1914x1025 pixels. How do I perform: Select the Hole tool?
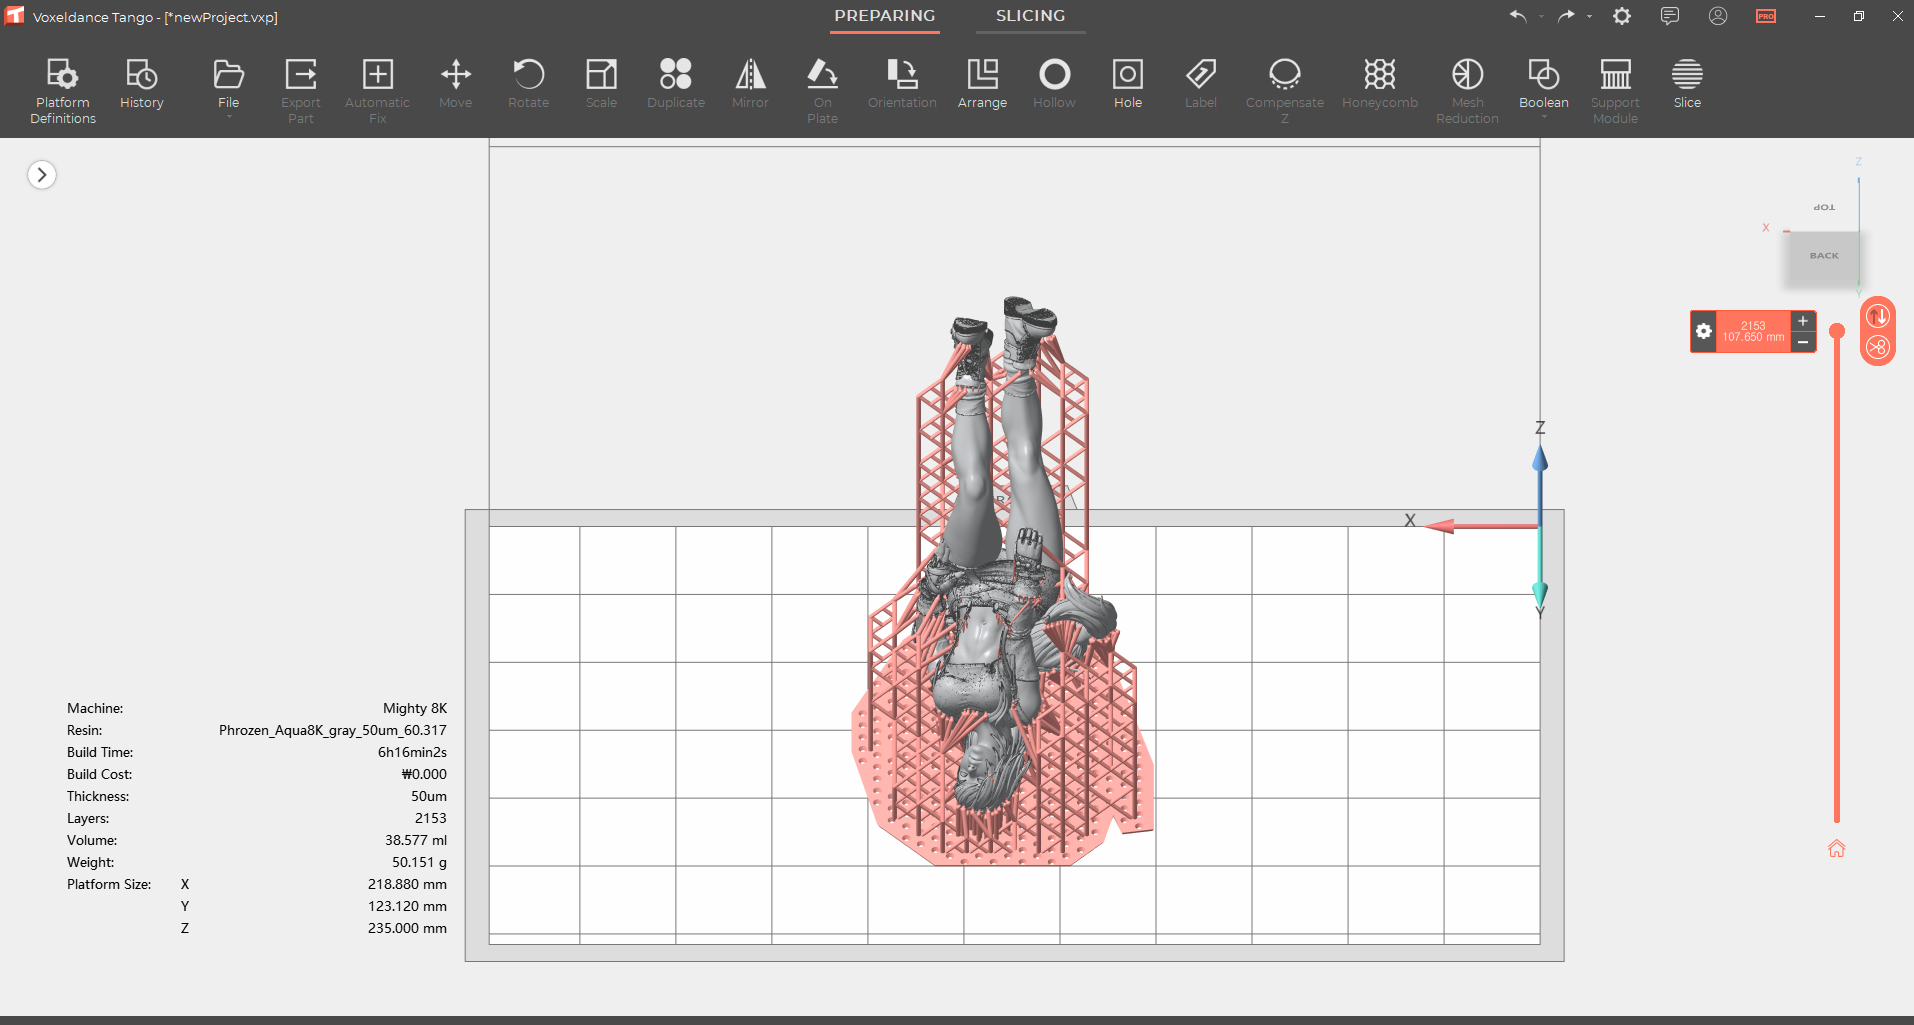tap(1127, 84)
